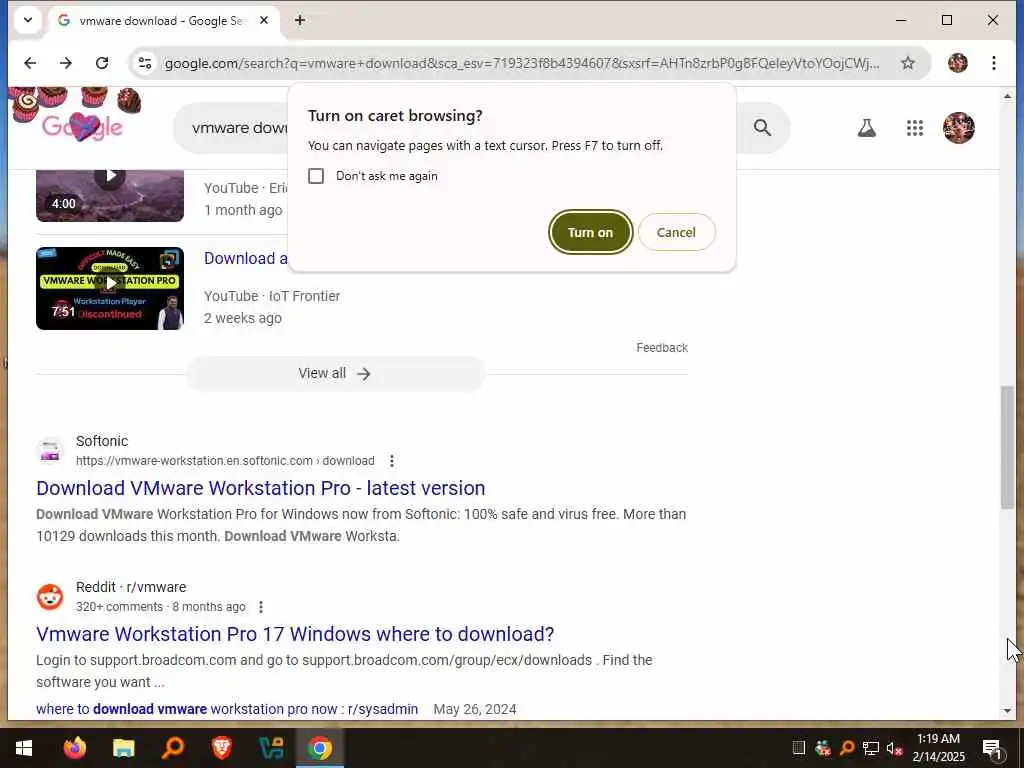Viewport: 1024px width, 768px height.
Task: Cancel the caret browsing dialog
Action: [677, 232]
